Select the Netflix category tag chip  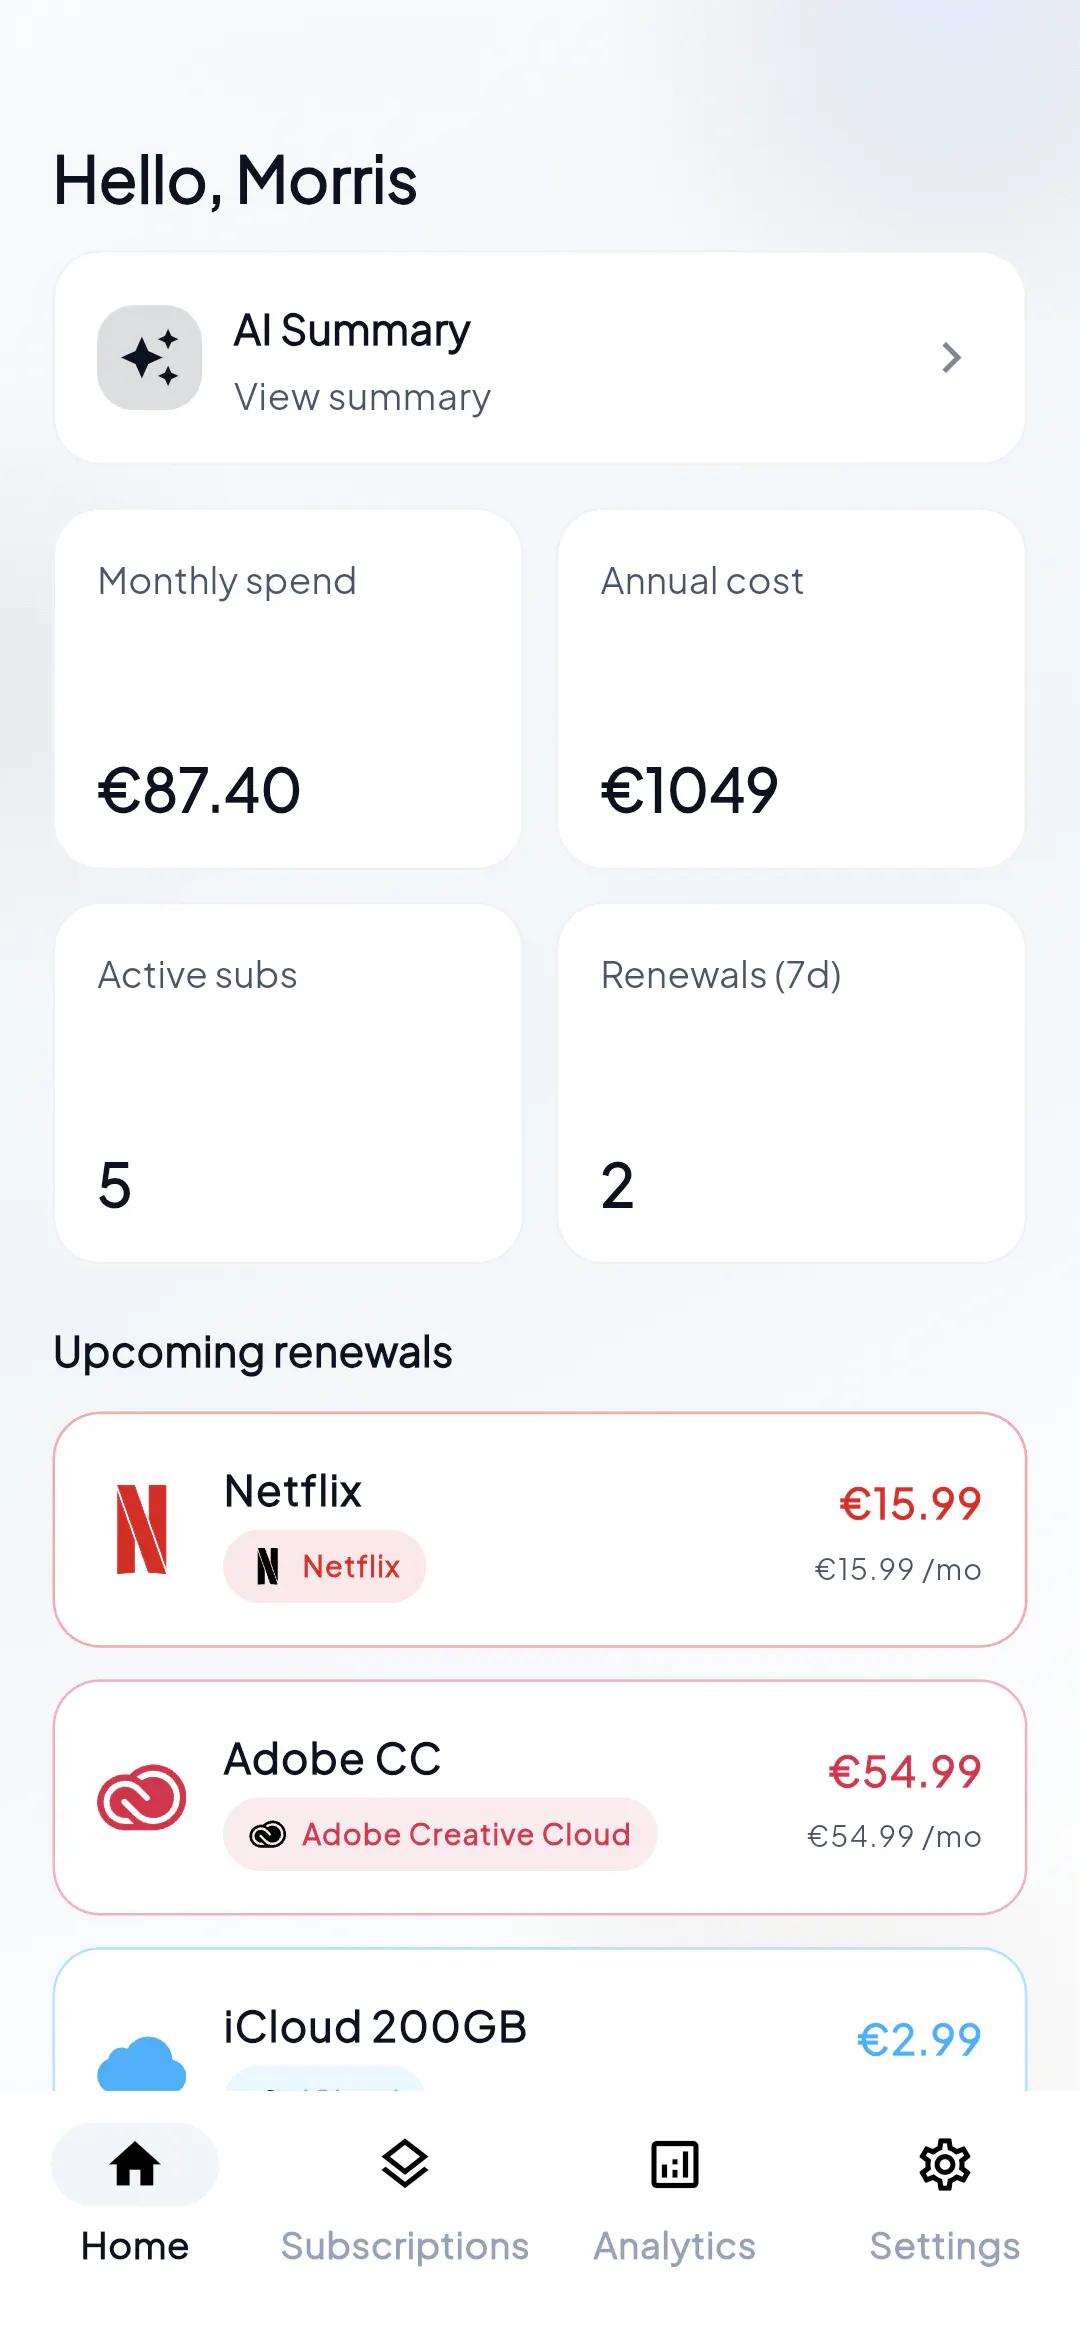324,1566
